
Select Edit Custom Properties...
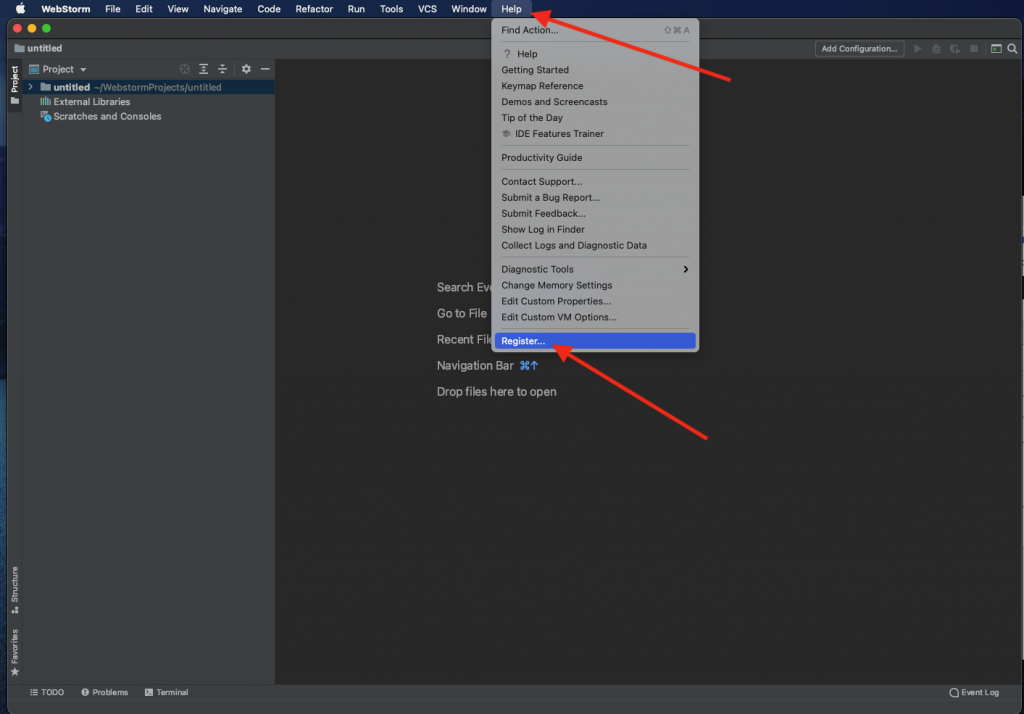pyautogui.click(x=595, y=301)
